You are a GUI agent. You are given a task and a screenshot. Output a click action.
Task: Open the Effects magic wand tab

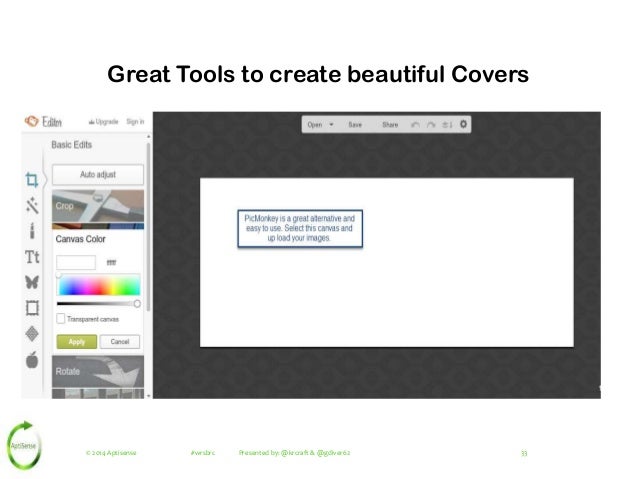32,206
